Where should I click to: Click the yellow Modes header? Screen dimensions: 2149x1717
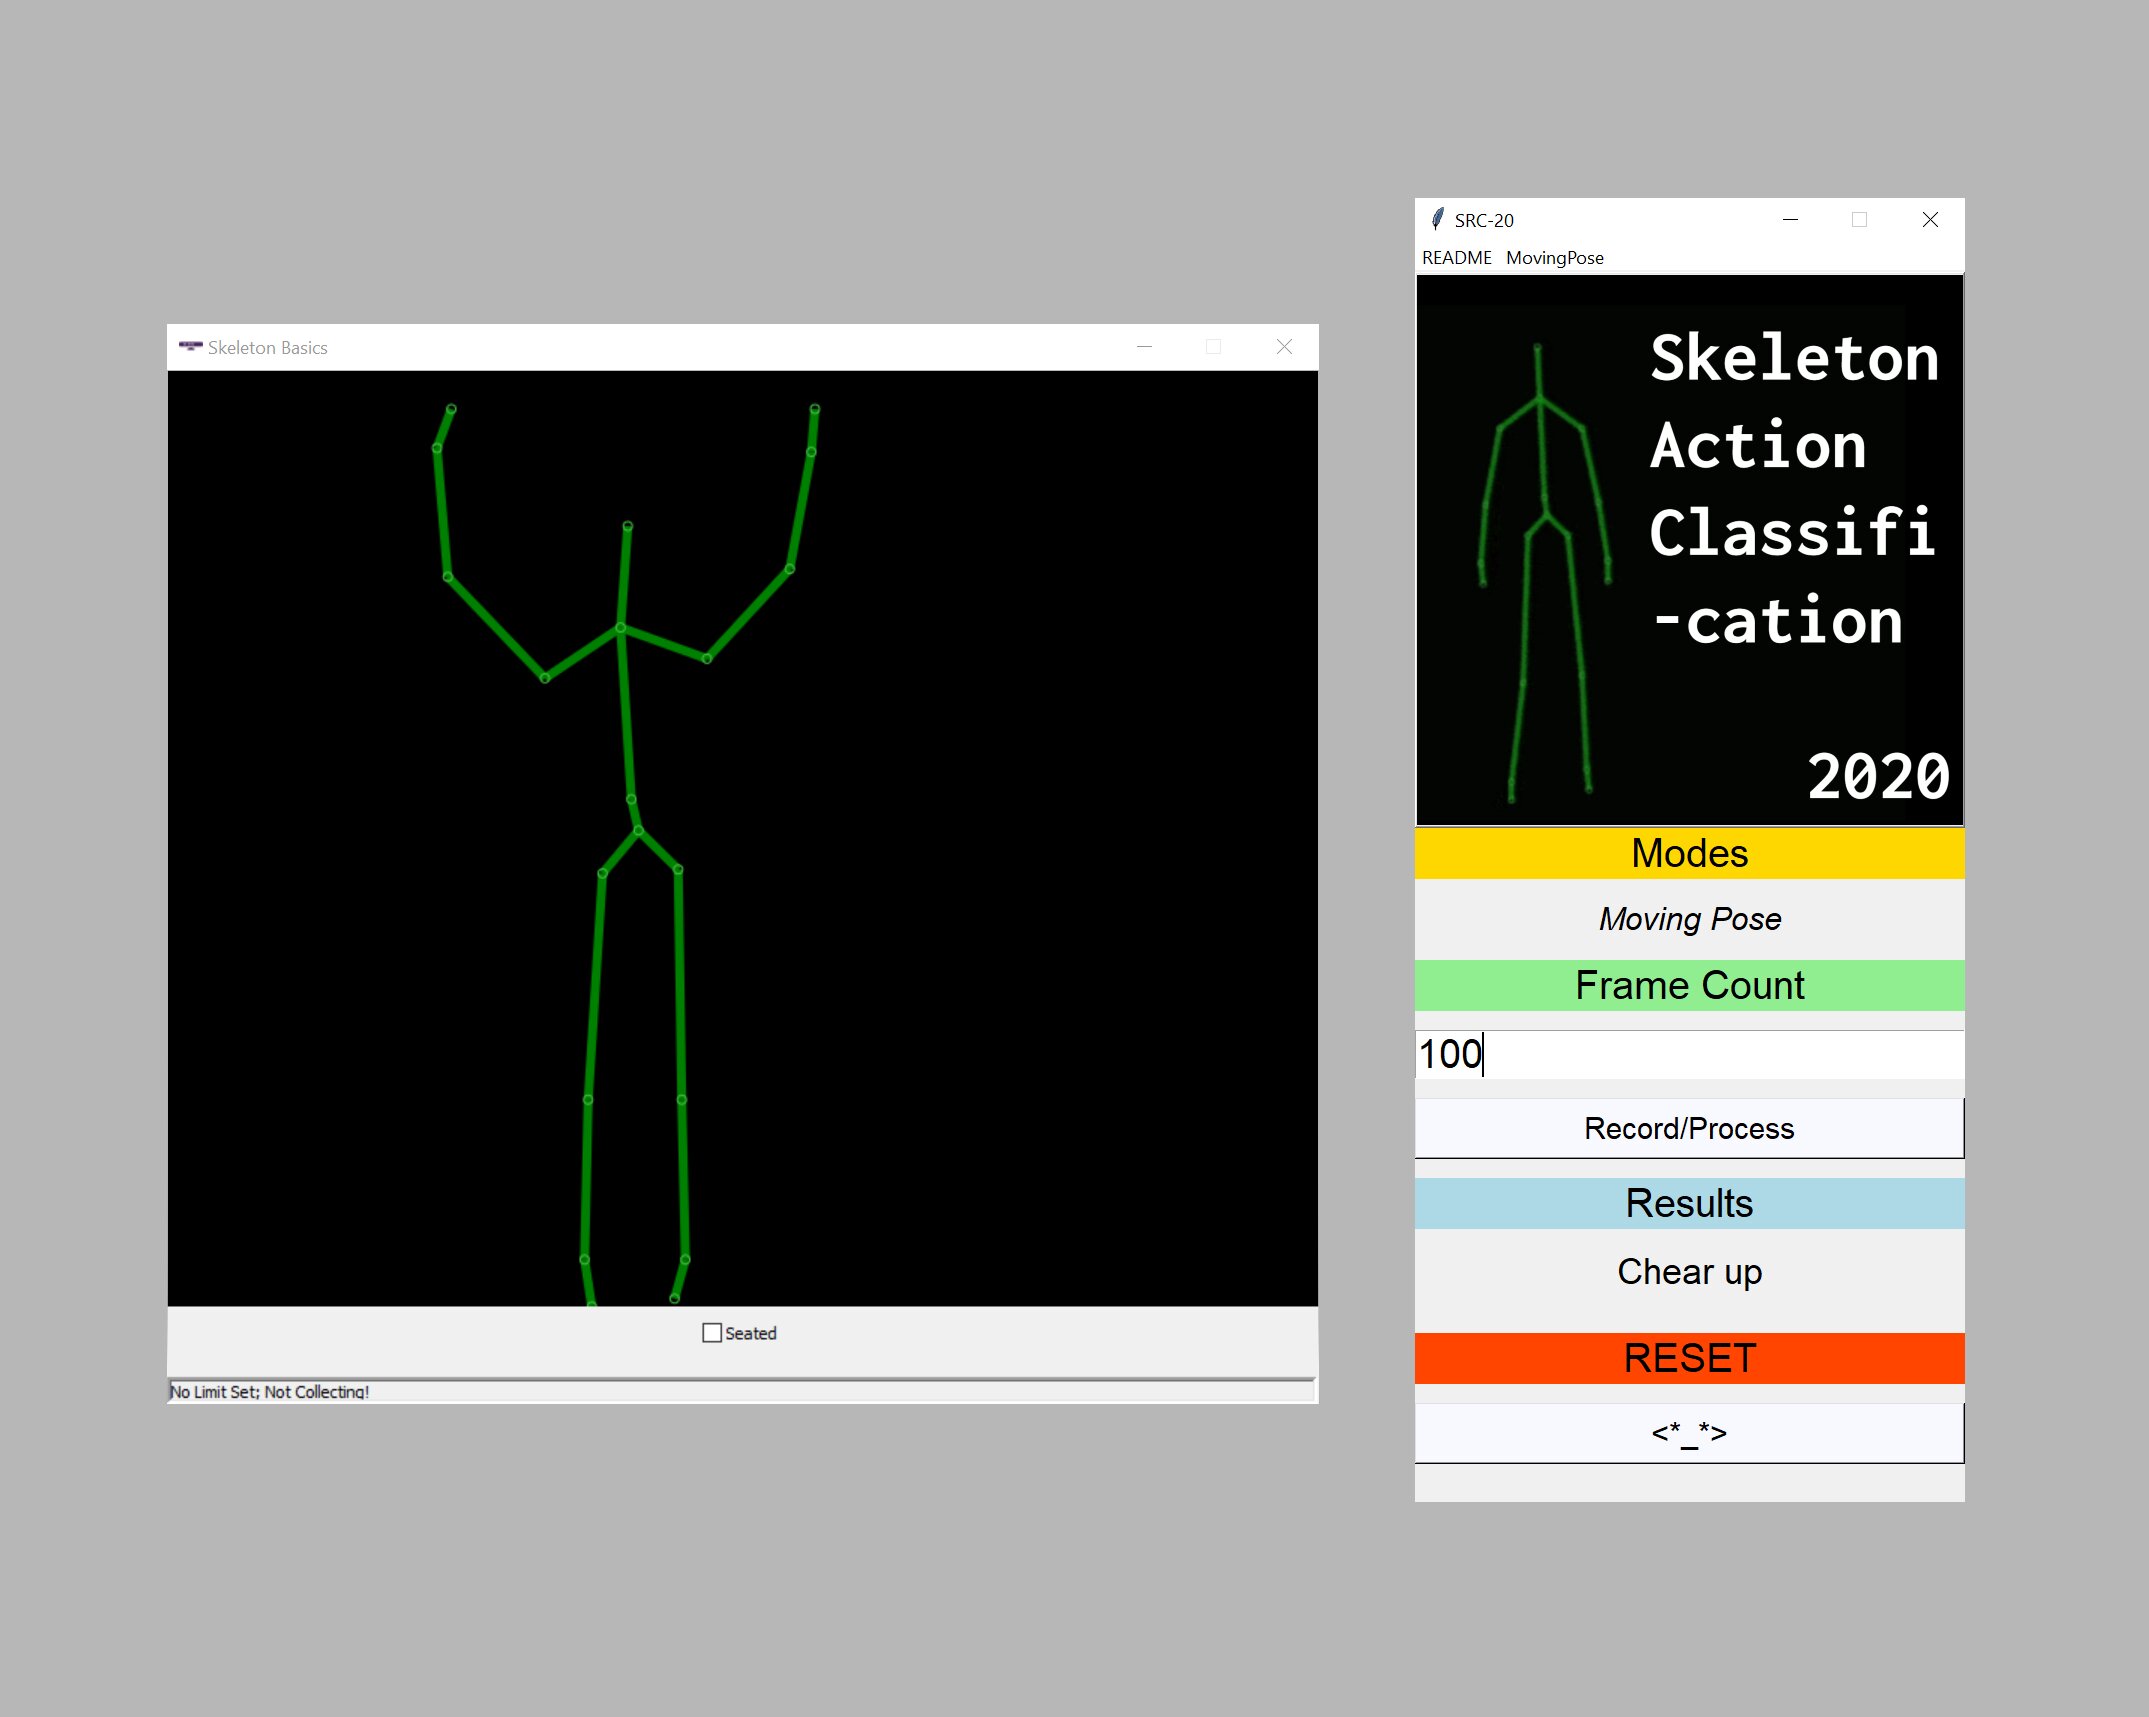pos(1688,854)
